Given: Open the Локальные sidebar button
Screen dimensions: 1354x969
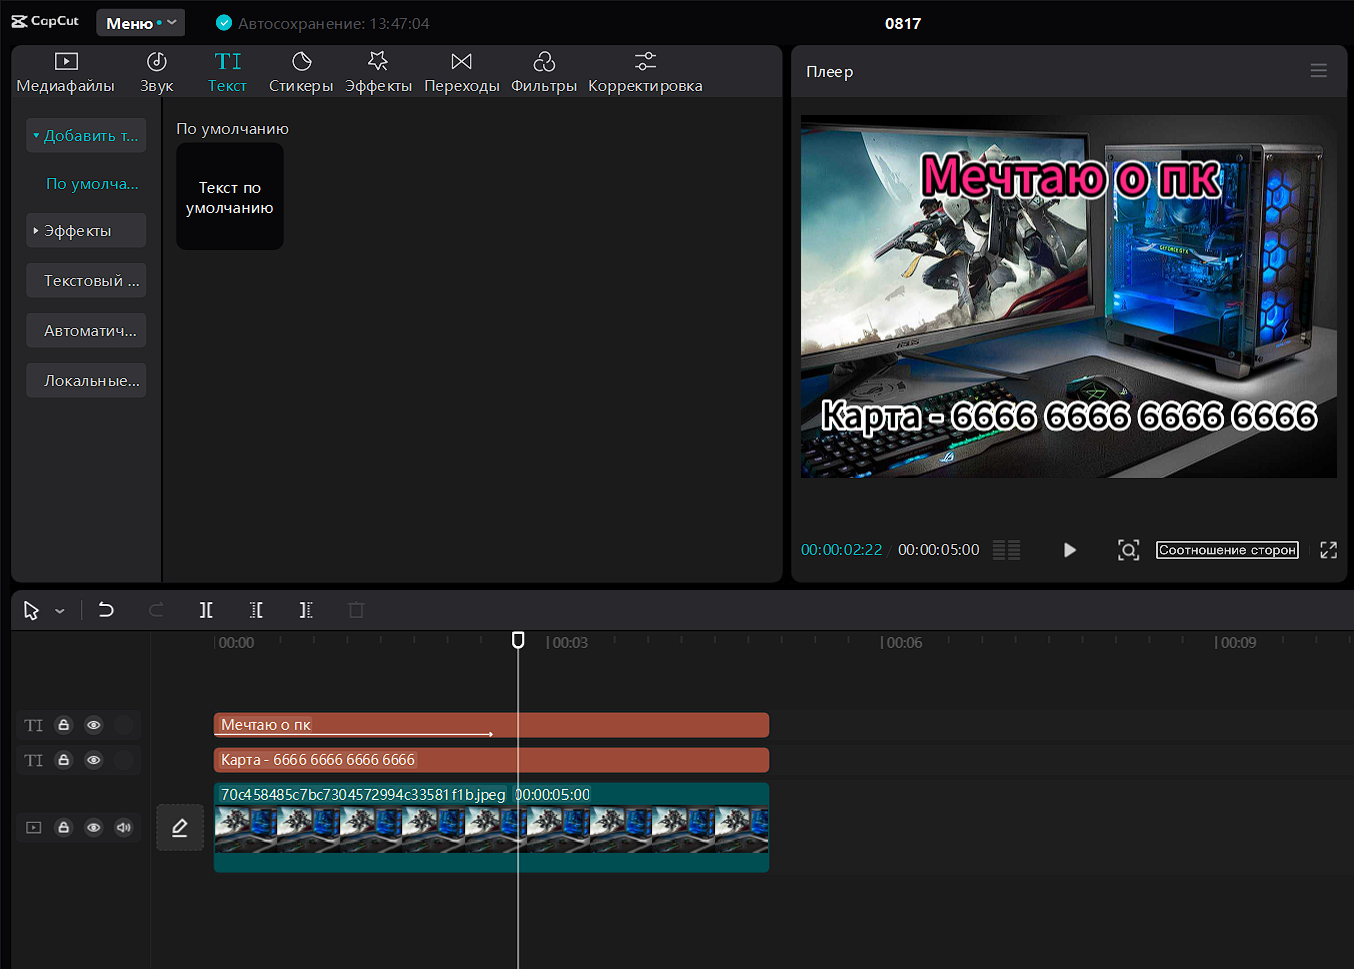Looking at the screenshot, I should pos(86,381).
